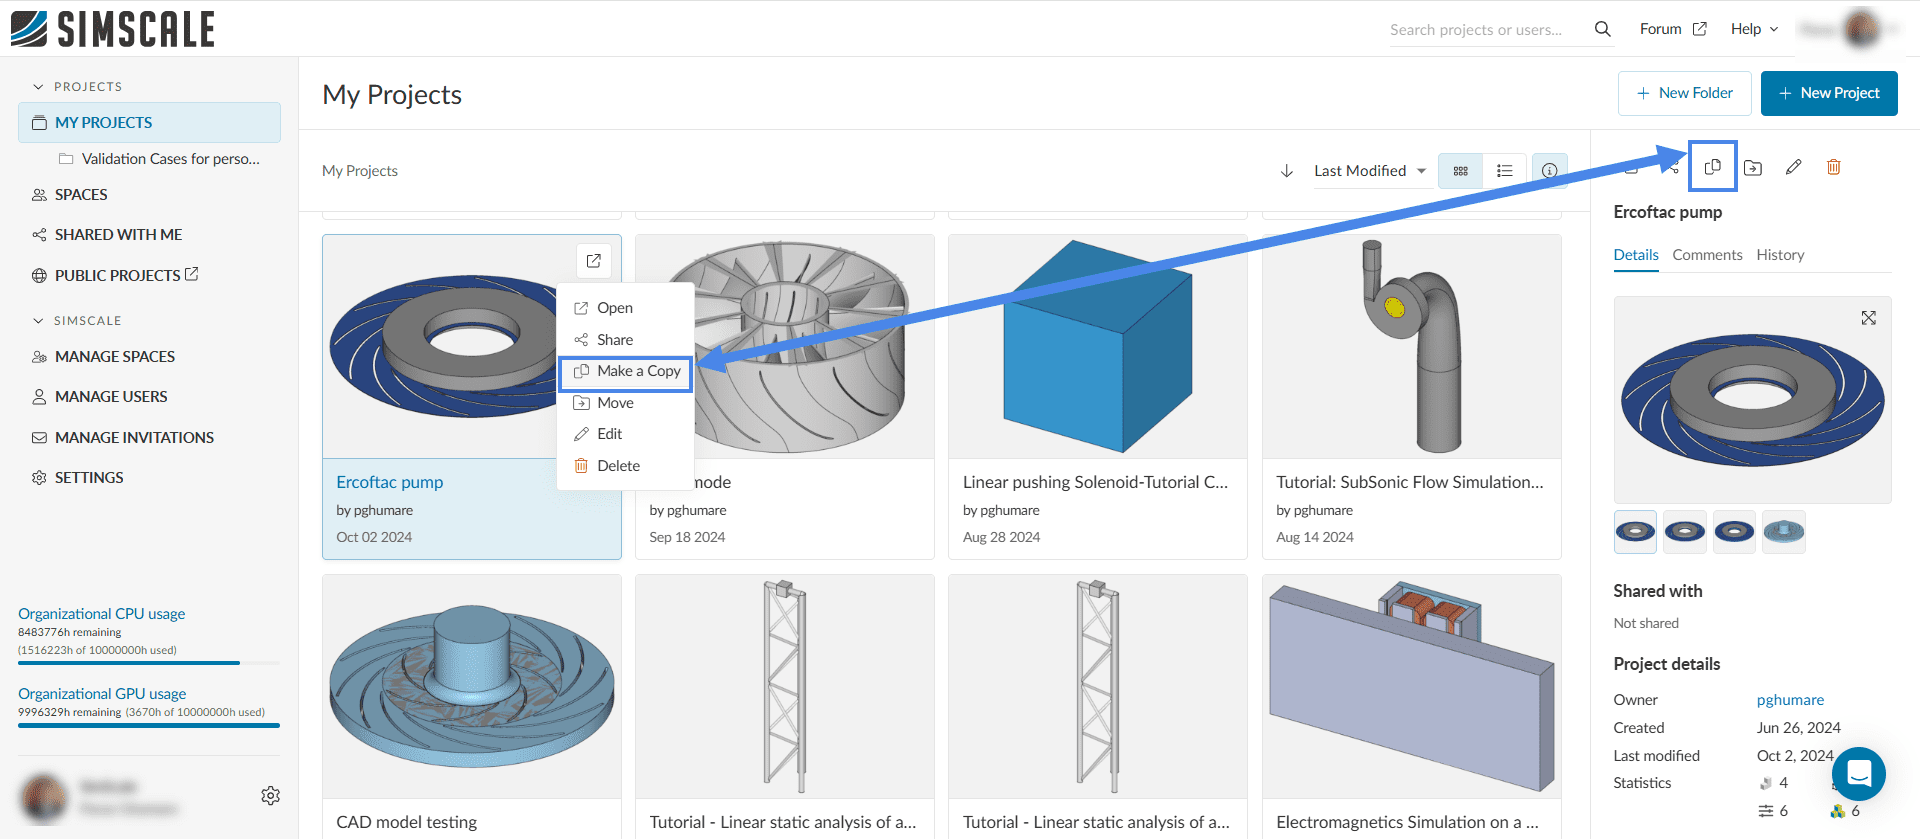The height and width of the screenshot is (839, 1920).
Task: Click the New Project button
Action: coord(1828,93)
